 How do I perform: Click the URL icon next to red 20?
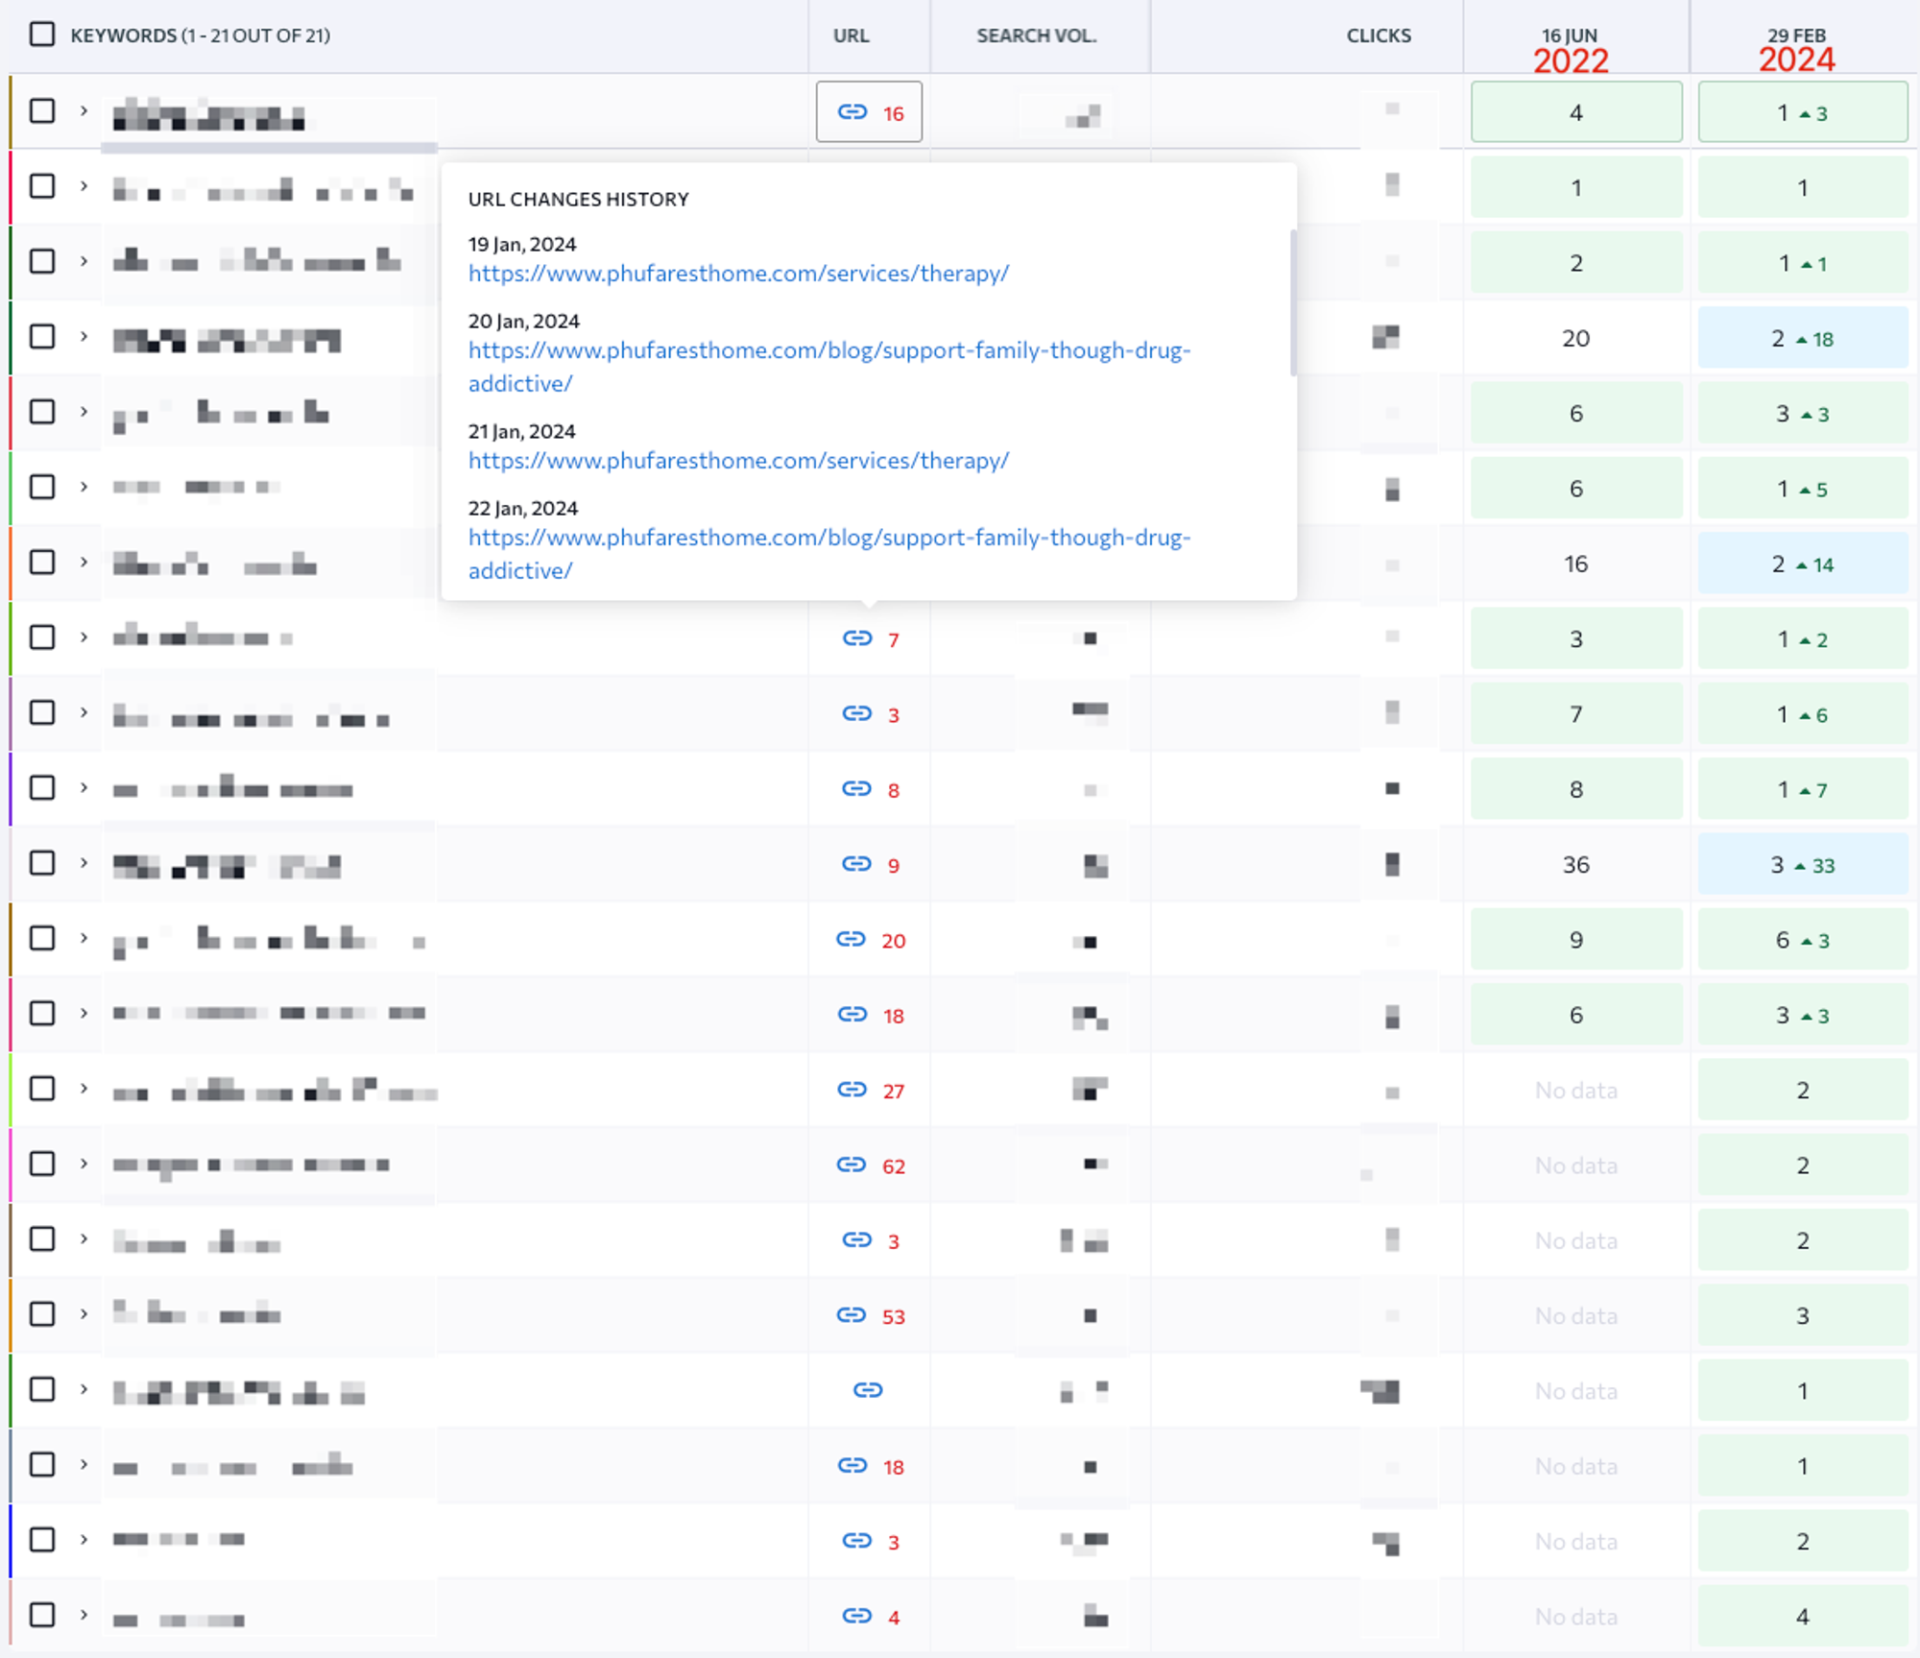[851, 939]
